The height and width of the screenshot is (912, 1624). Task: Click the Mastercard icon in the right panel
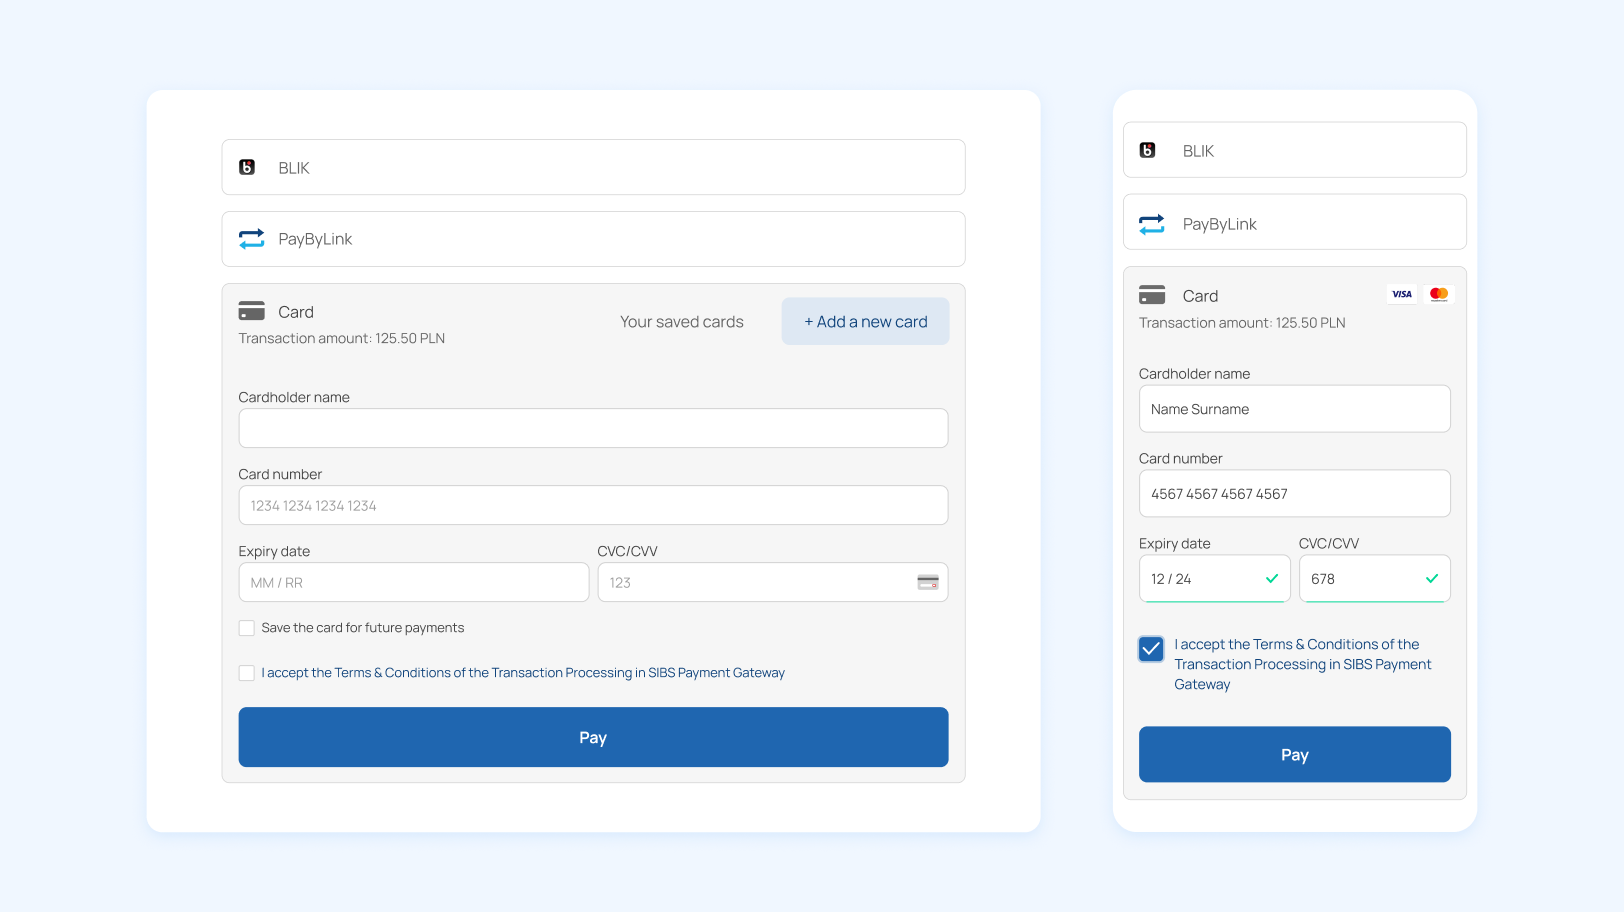coord(1439,294)
